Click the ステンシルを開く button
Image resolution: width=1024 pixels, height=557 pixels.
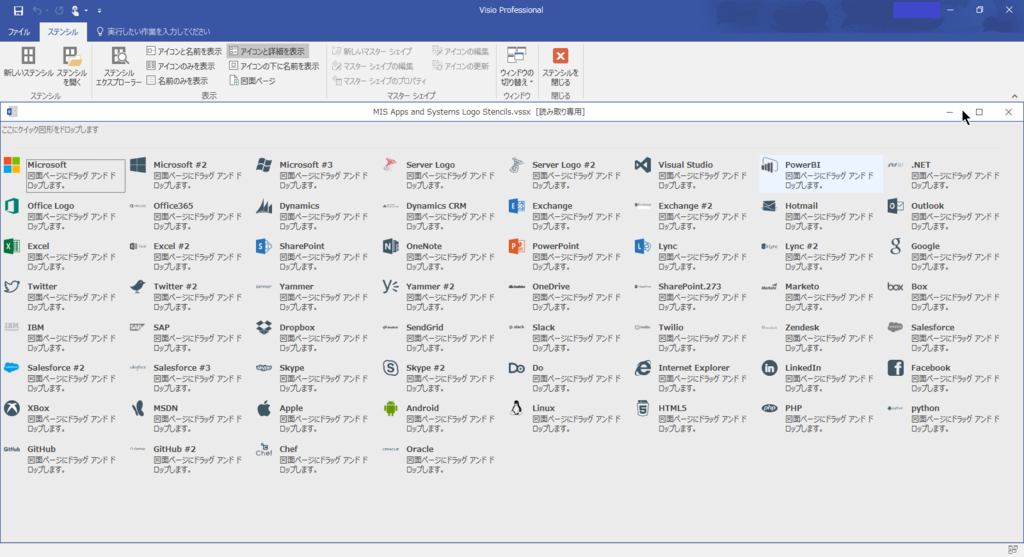(71, 66)
